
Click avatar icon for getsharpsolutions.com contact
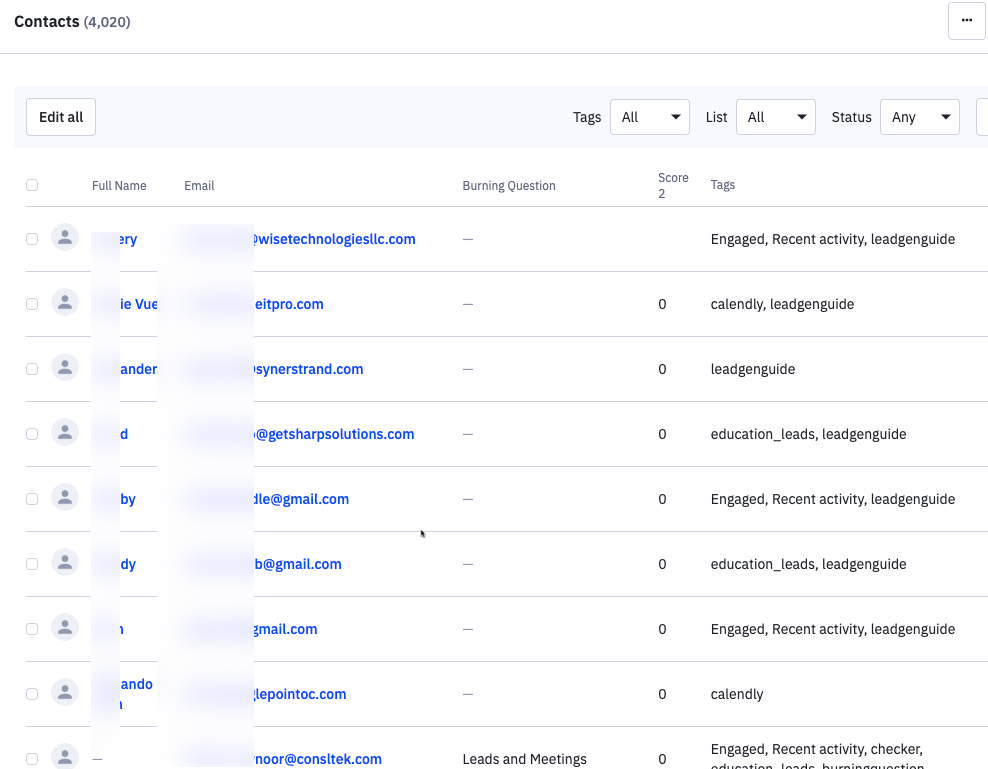[x=65, y=432]
